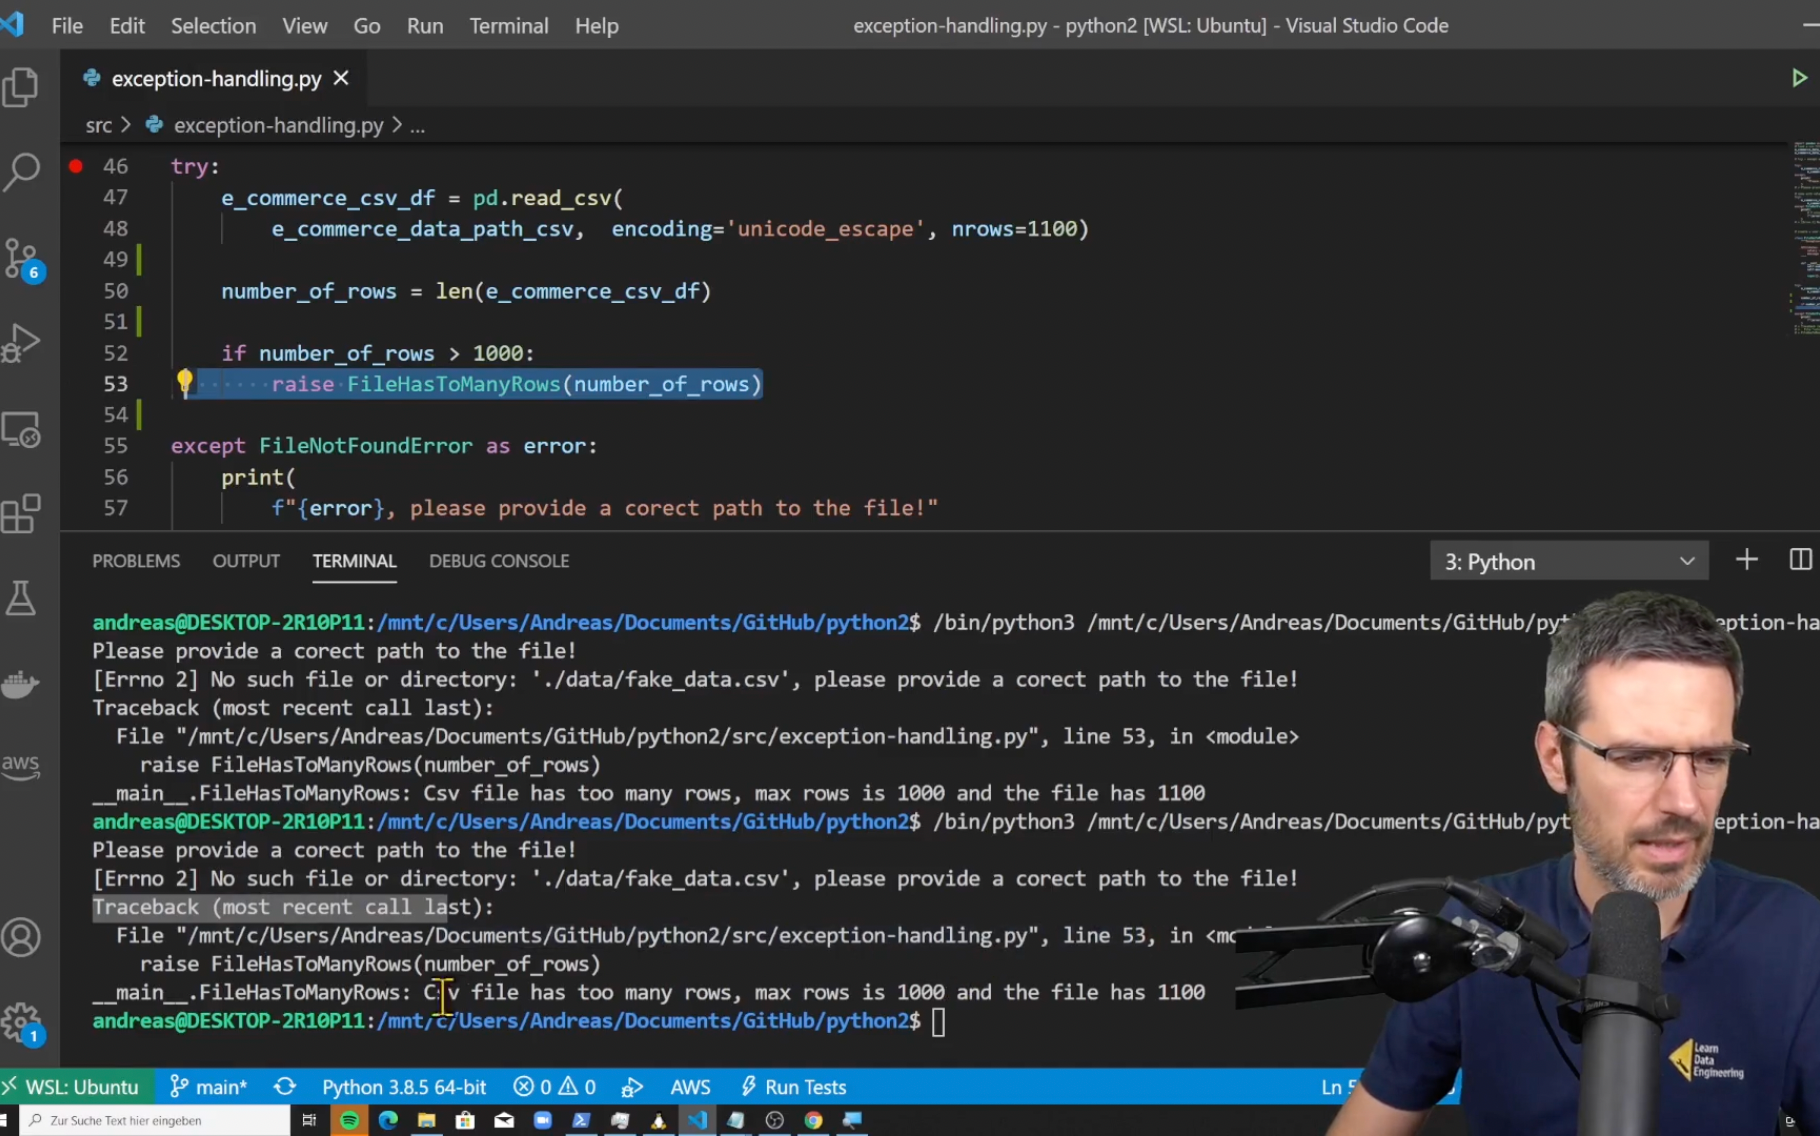
Task: Open the Remote Explorer view
Action: click(x=21, y=430)
